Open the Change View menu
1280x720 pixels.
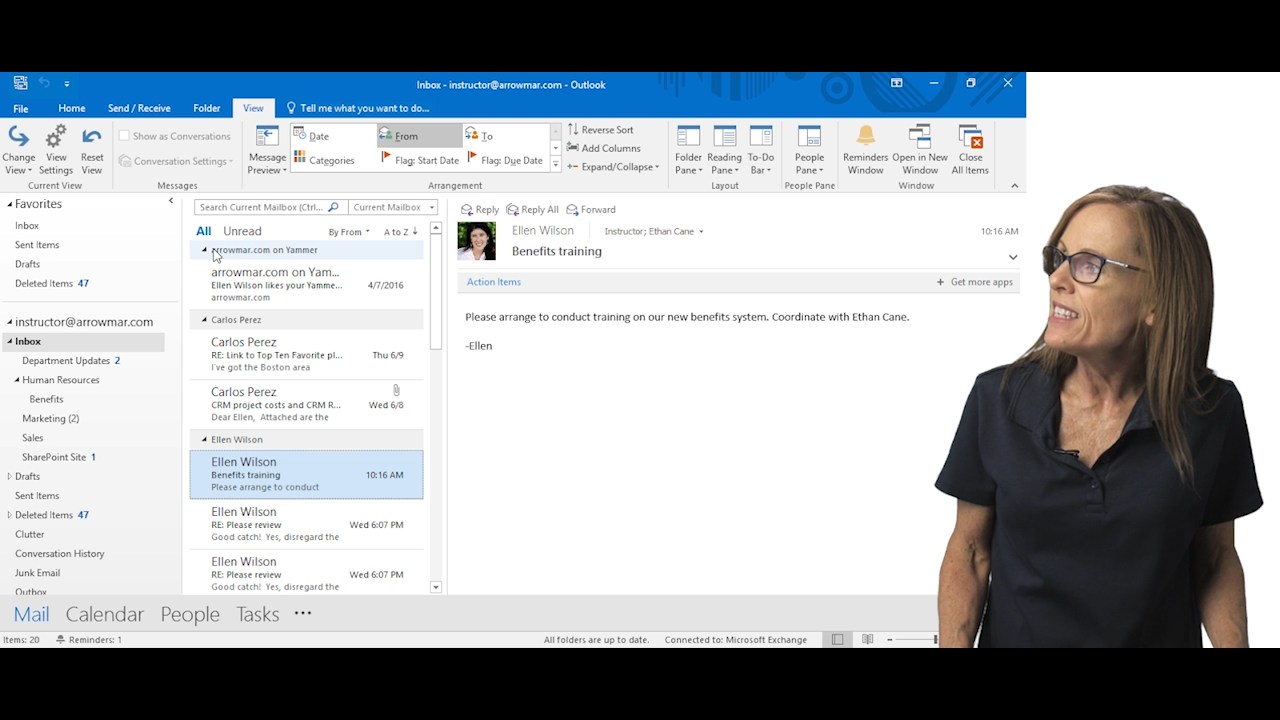tap(18, 150)
